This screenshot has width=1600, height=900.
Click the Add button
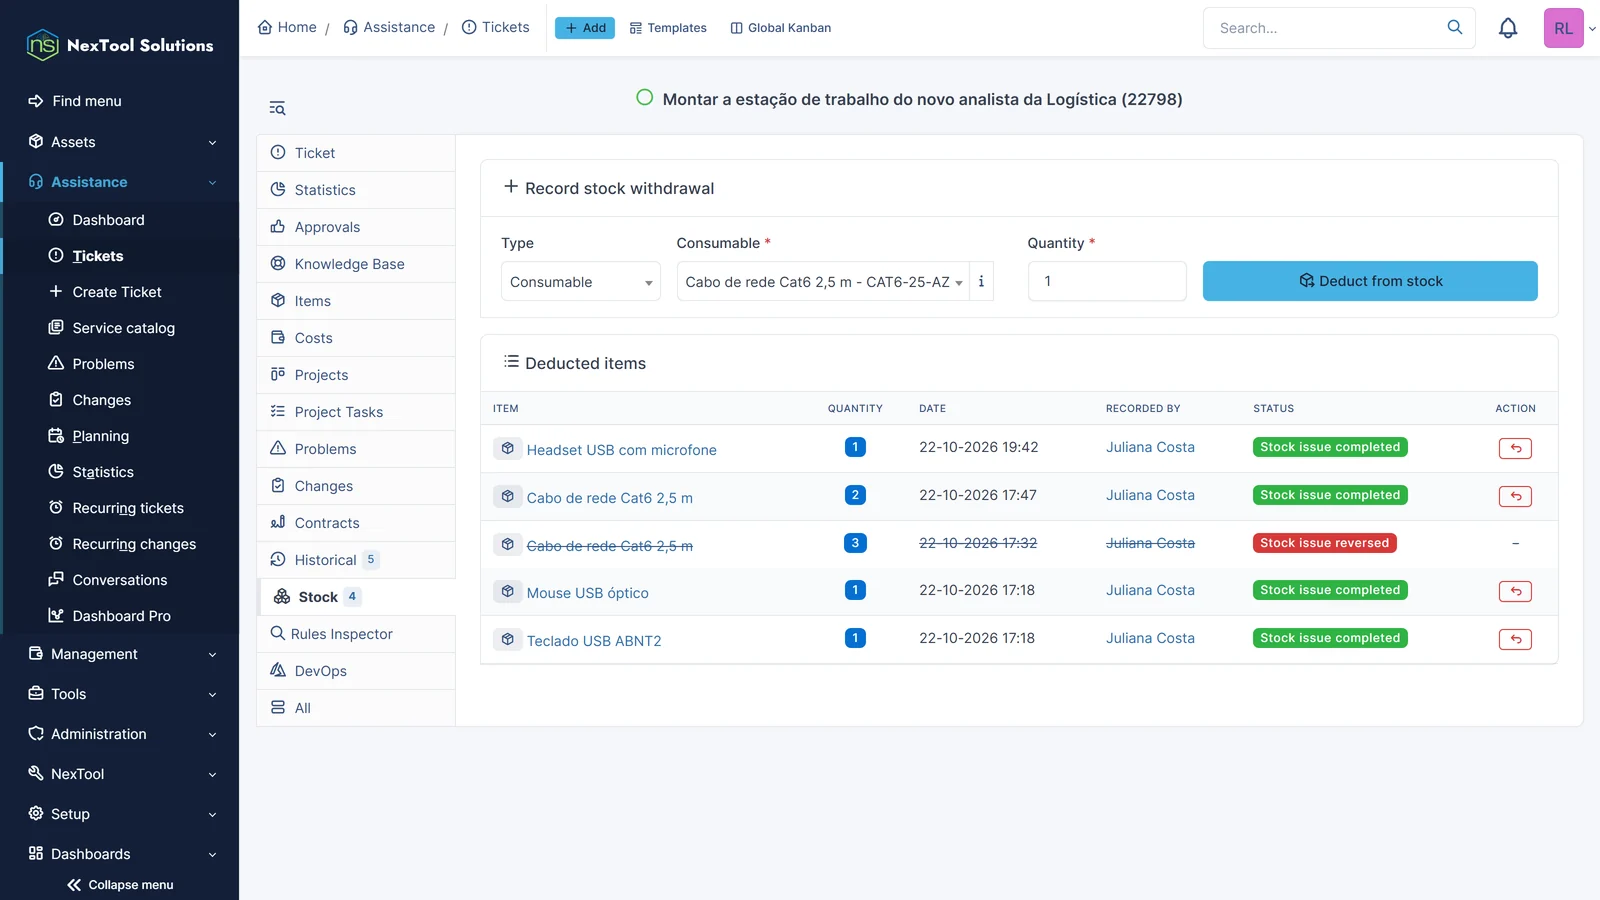tap(585, 28)
